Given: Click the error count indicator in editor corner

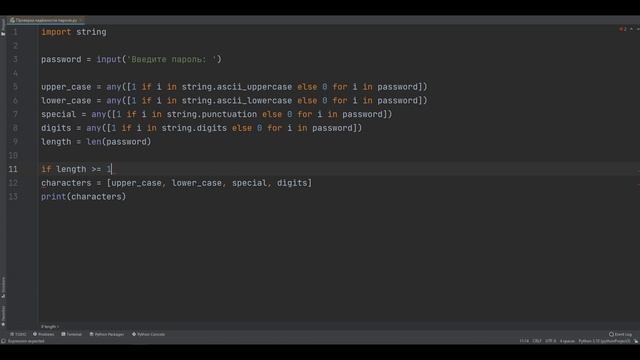Looking at the screenshot, I should click(623, 29).
